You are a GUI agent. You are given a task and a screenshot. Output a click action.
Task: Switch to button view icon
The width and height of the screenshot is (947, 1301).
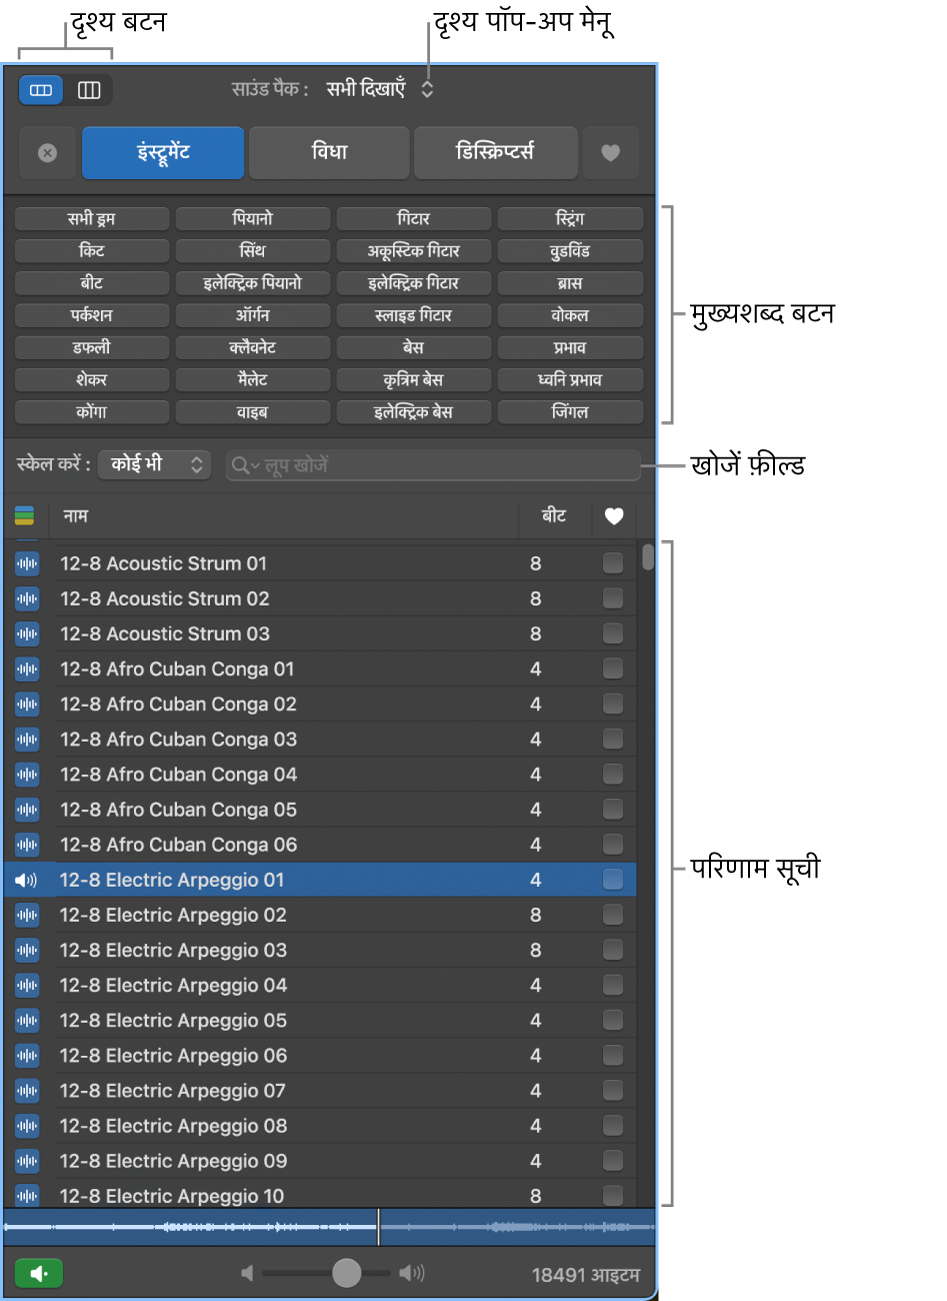click(41, 90)
